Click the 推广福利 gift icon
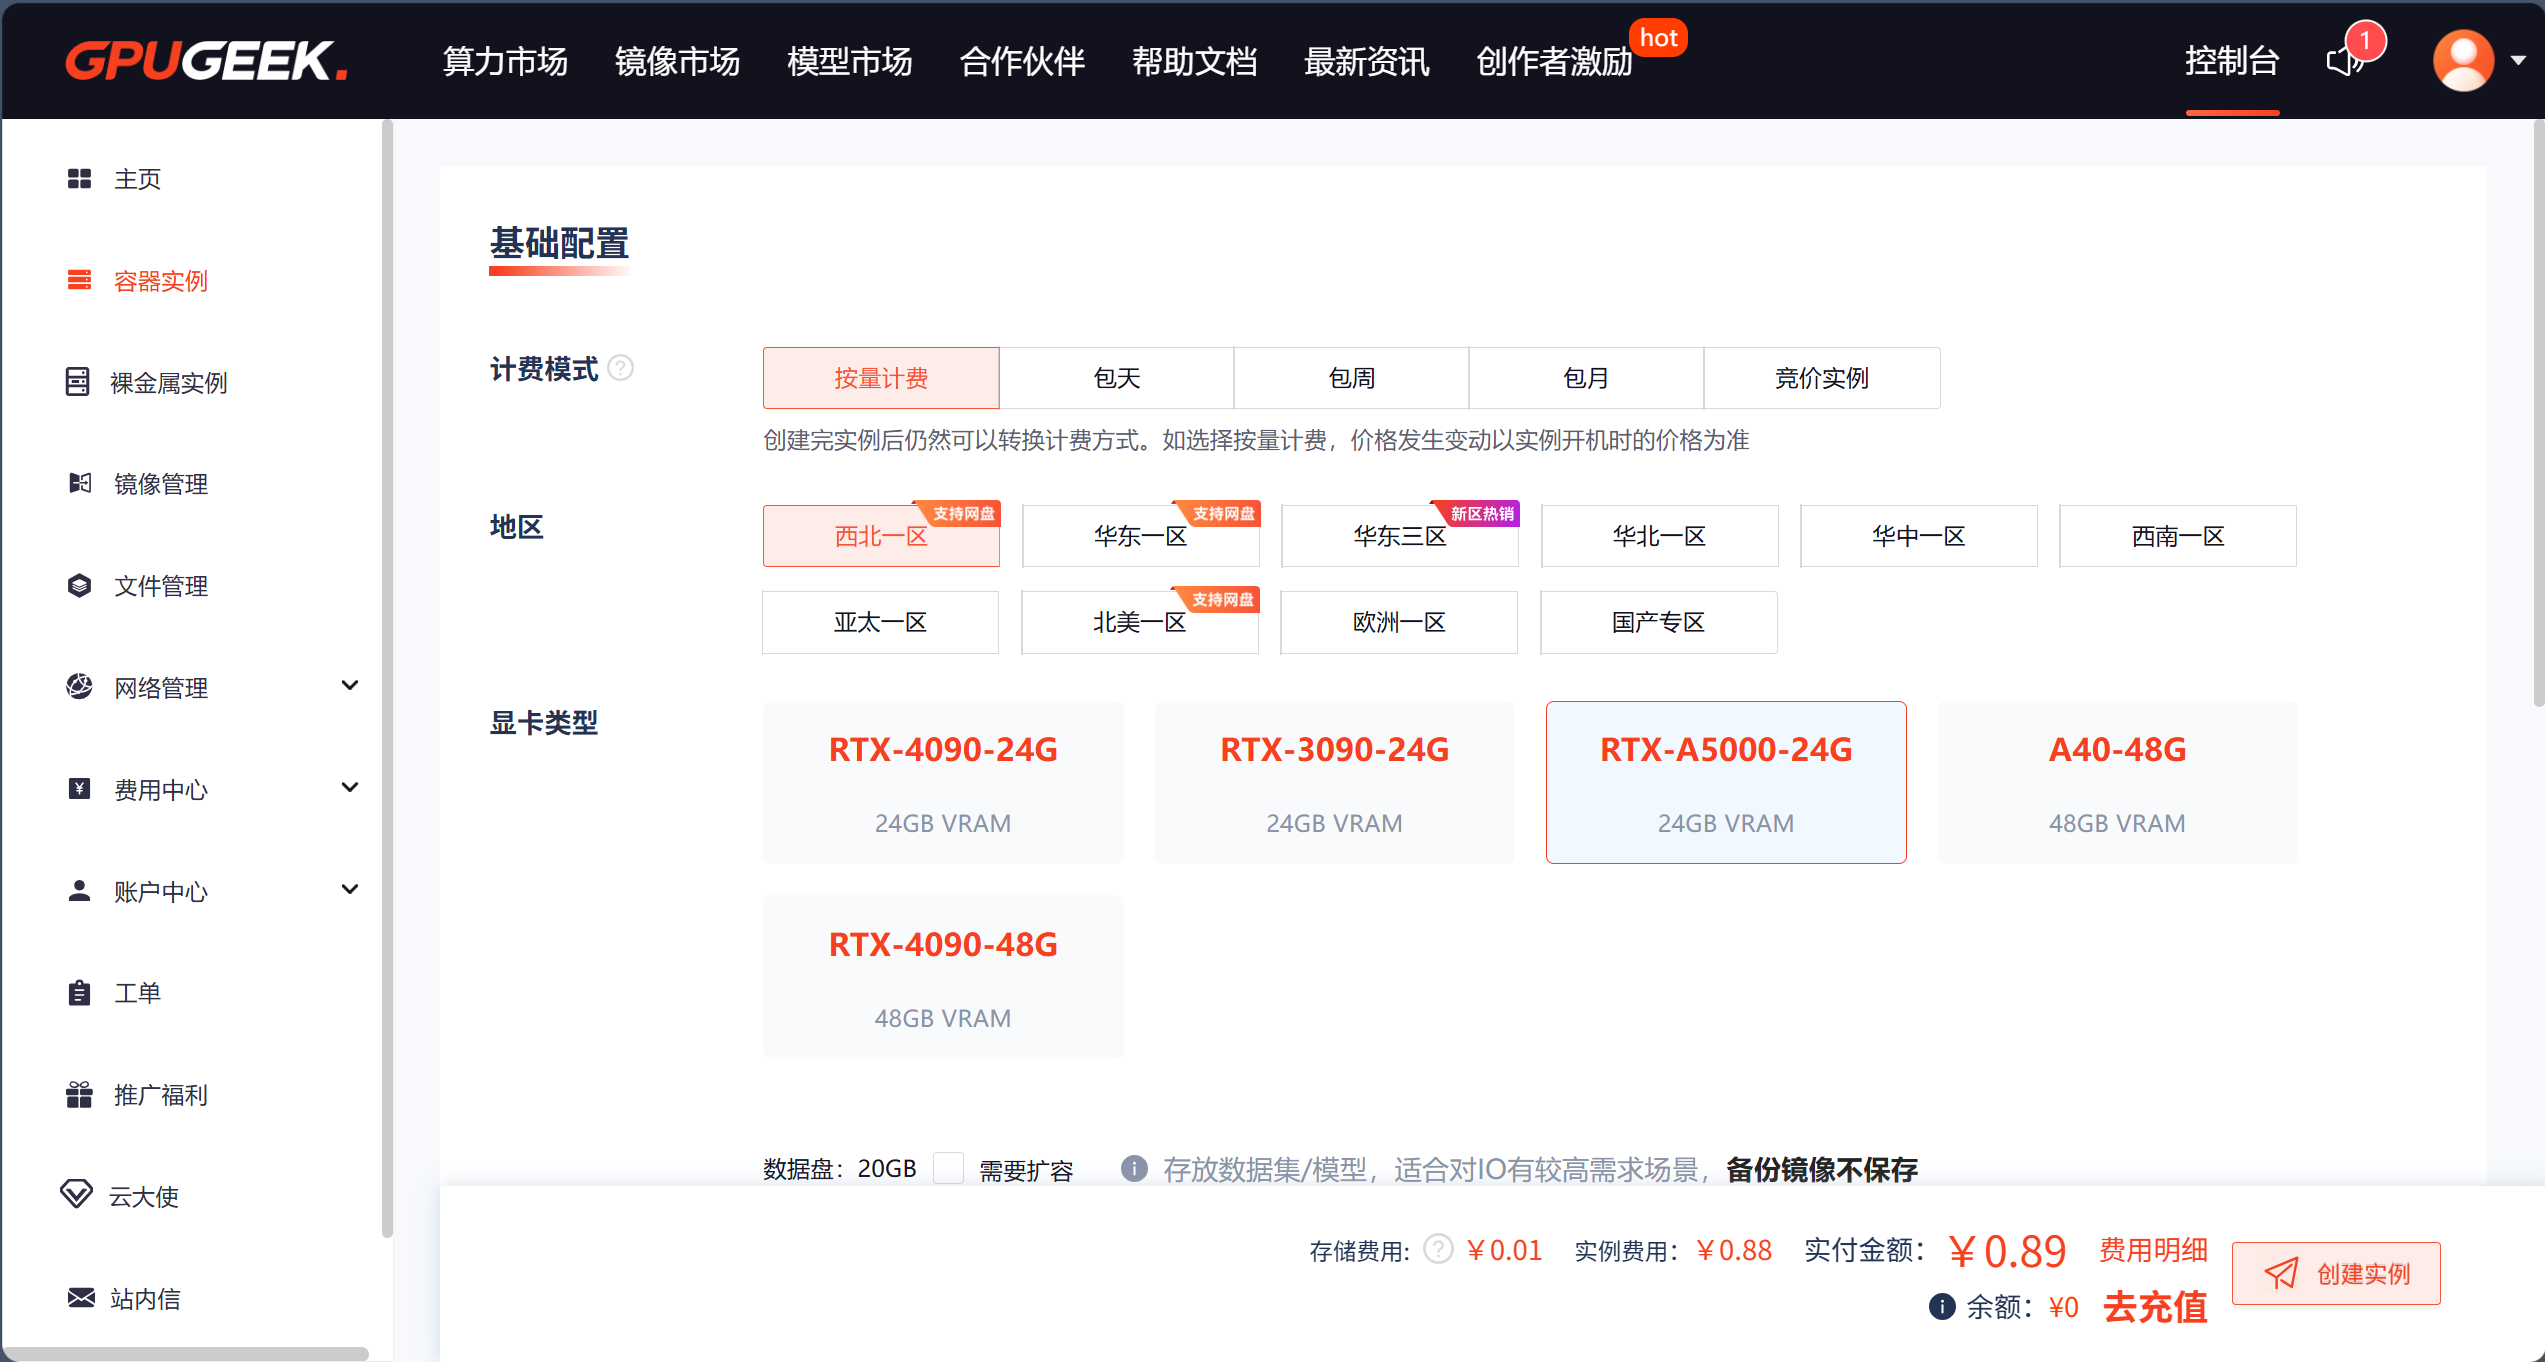The height and width of the screenshot is (1362, 2545). 79,1095
